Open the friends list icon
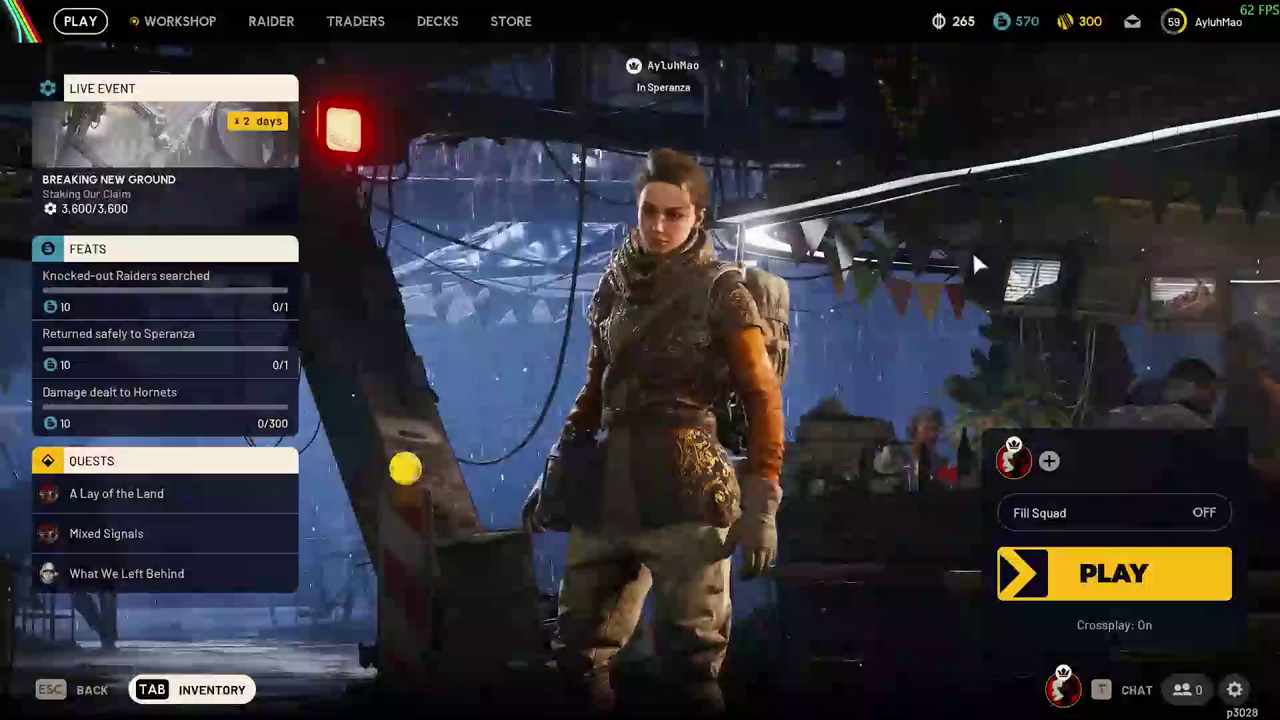This screenshot has width=1280, height=720. 1182,690
